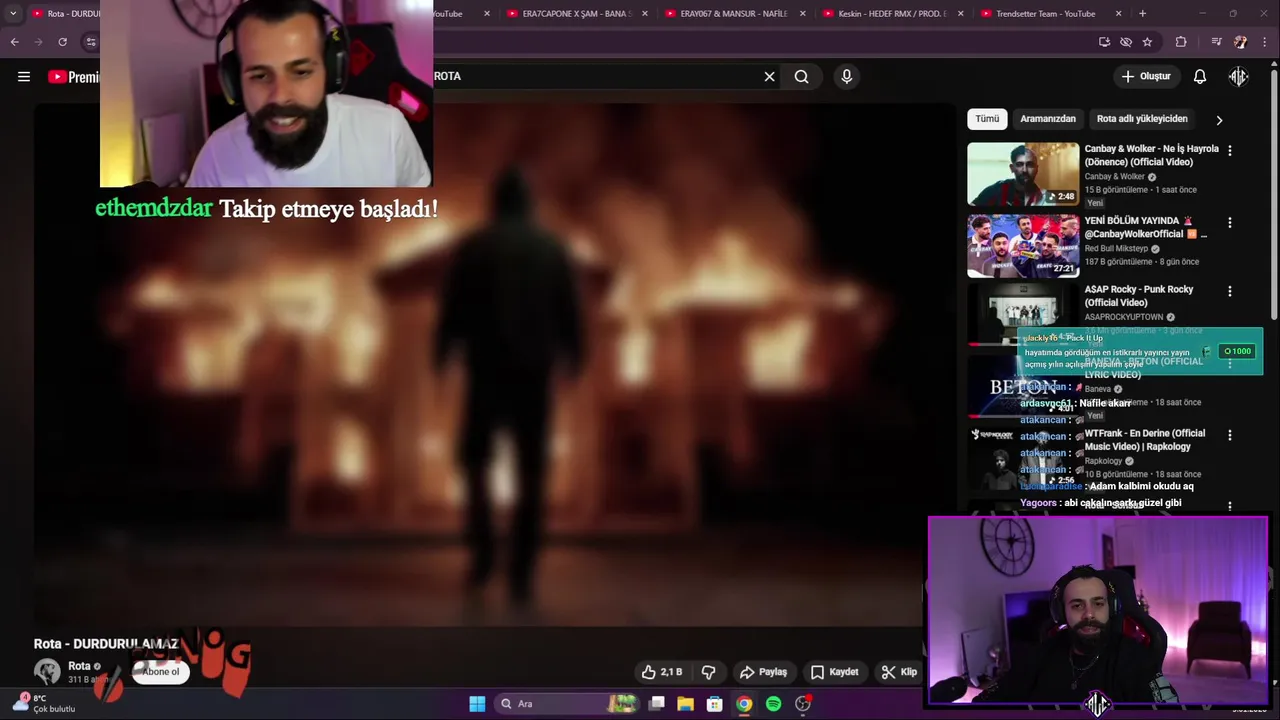Open Chrome media control icon
This screenshot has width=1280, height=720.
pyautogui.click(x=1216, y=42)
